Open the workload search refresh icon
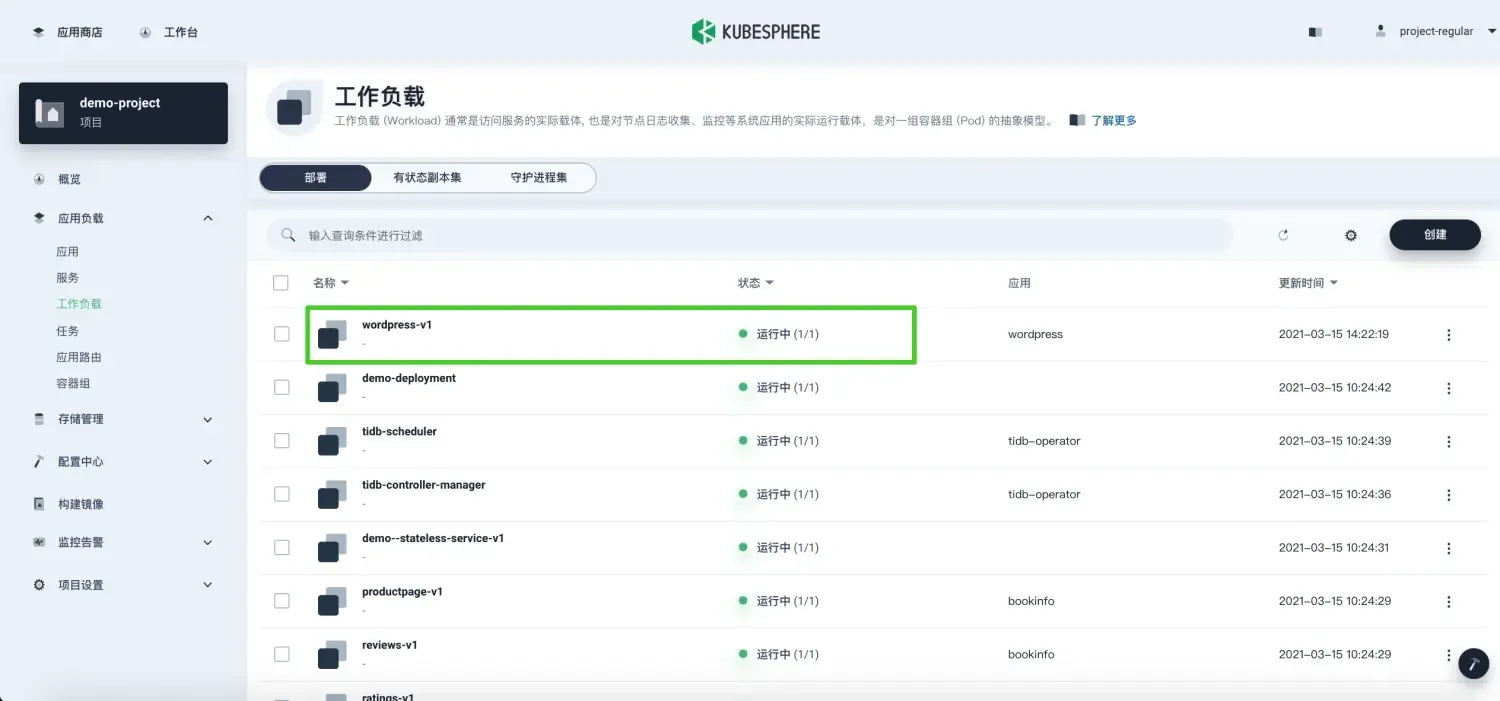This screenshot has height=701, width=1500. tap(1283, 235)
